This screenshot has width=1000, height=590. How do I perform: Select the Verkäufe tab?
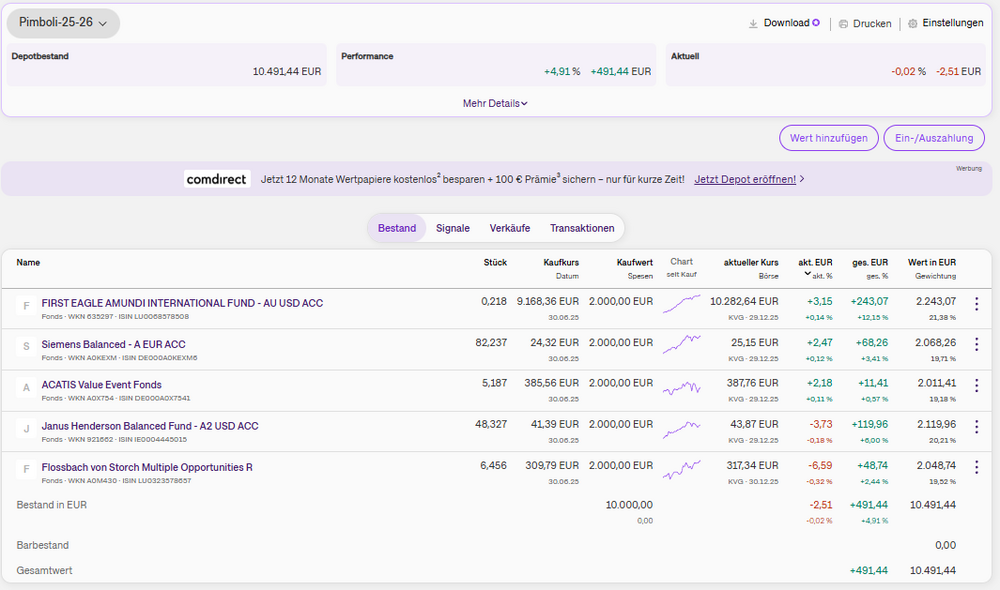pyautogui.click(x=509, y=228)
